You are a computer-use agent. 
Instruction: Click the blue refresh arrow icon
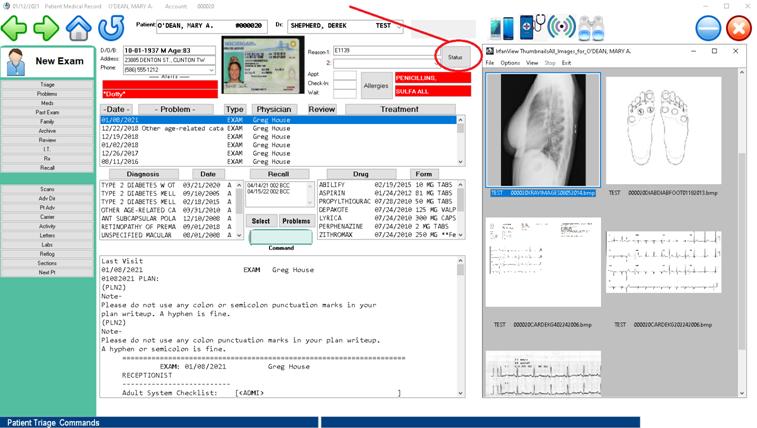pyautogui.click(x=111, y=28)
